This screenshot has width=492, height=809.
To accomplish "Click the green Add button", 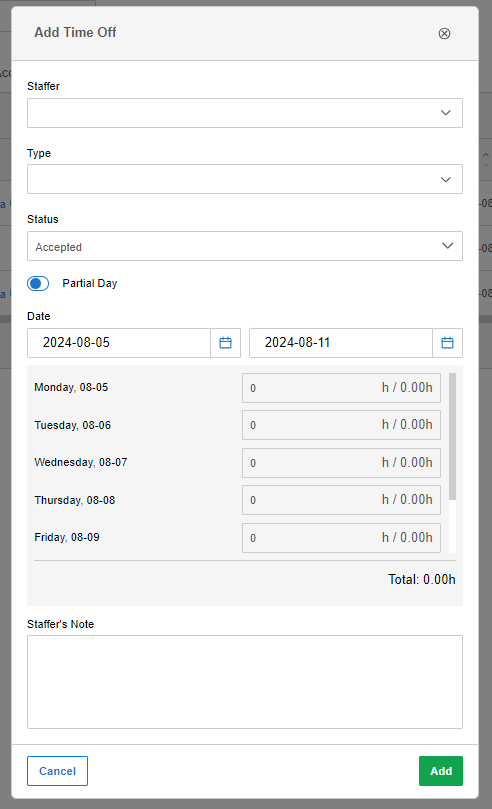I will 441,771.
